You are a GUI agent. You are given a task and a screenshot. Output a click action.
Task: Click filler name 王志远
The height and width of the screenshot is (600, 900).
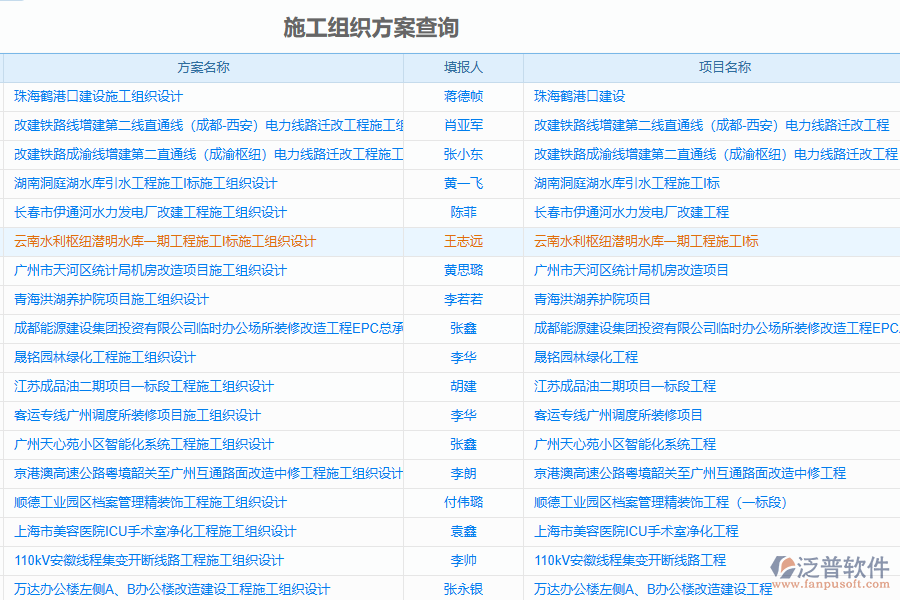(x=462, y=241)
